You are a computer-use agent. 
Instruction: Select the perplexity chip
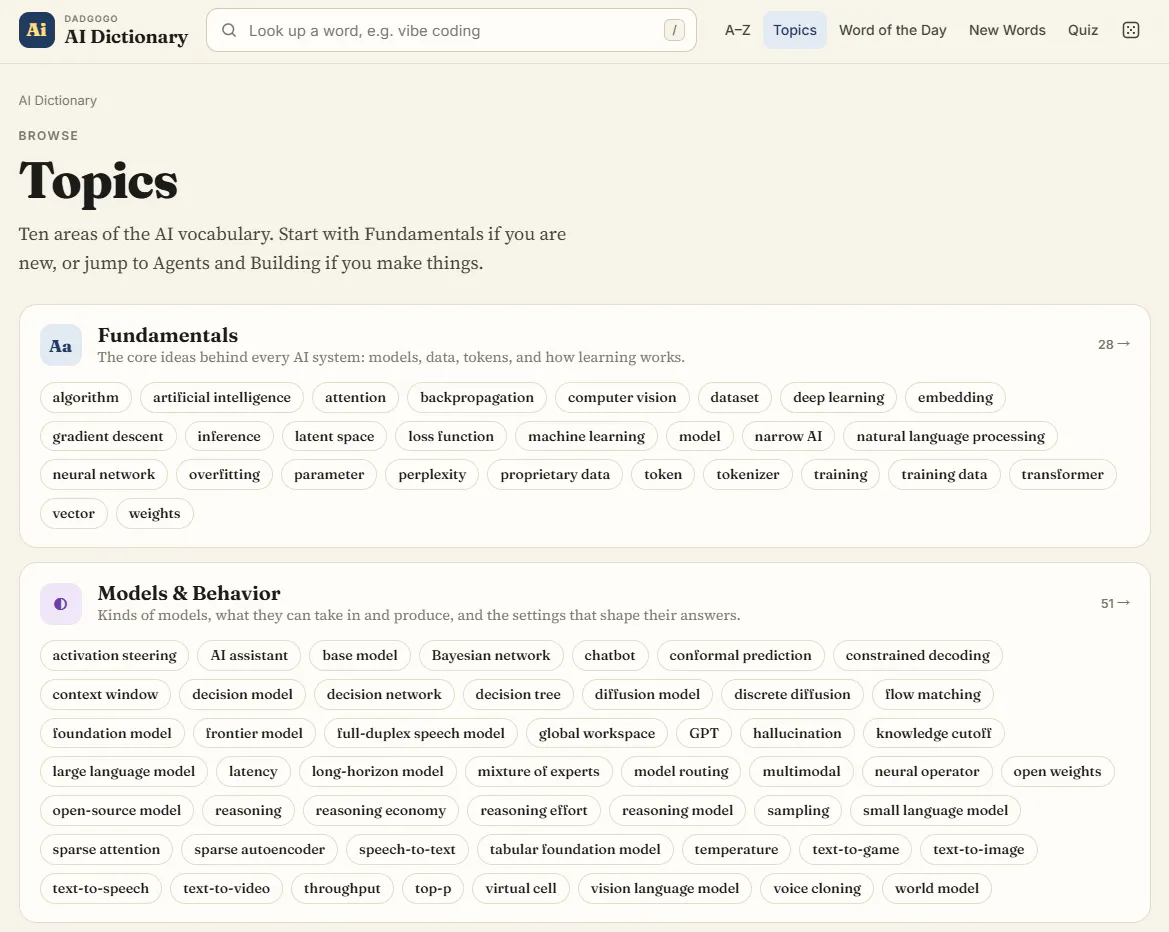click(x=432, y=474)
